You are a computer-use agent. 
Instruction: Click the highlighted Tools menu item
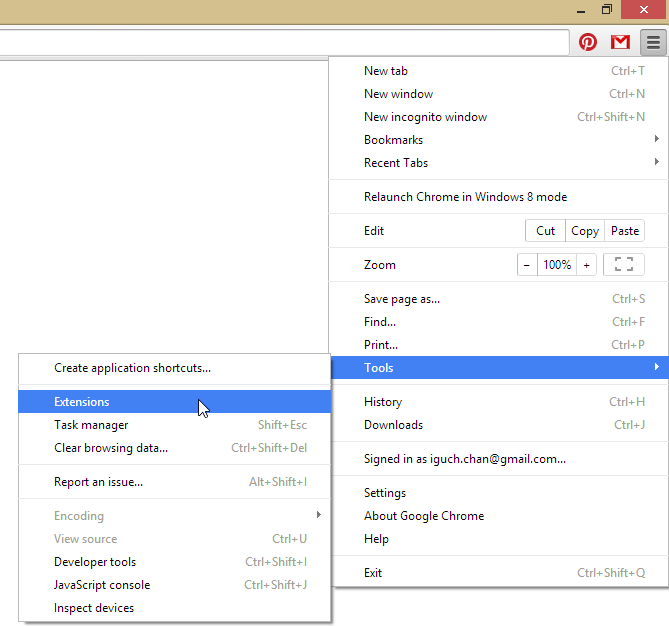click(498, 367)
